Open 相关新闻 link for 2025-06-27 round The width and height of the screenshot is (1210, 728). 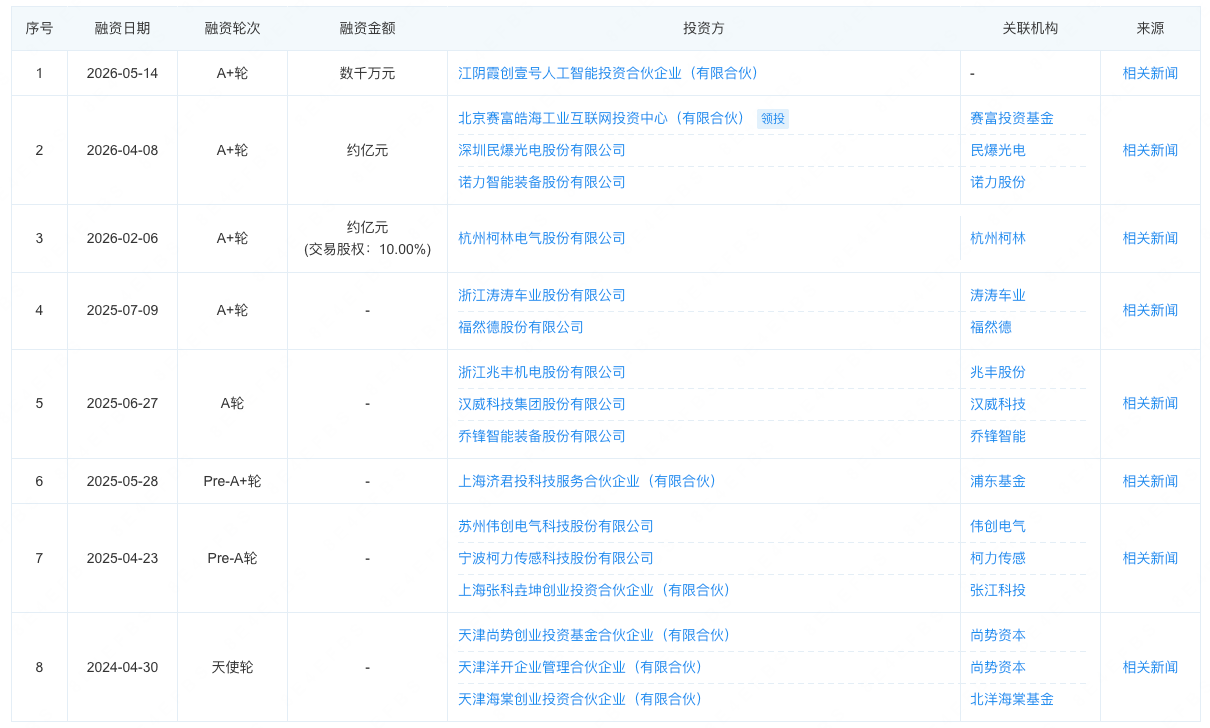click(1150, 403)
